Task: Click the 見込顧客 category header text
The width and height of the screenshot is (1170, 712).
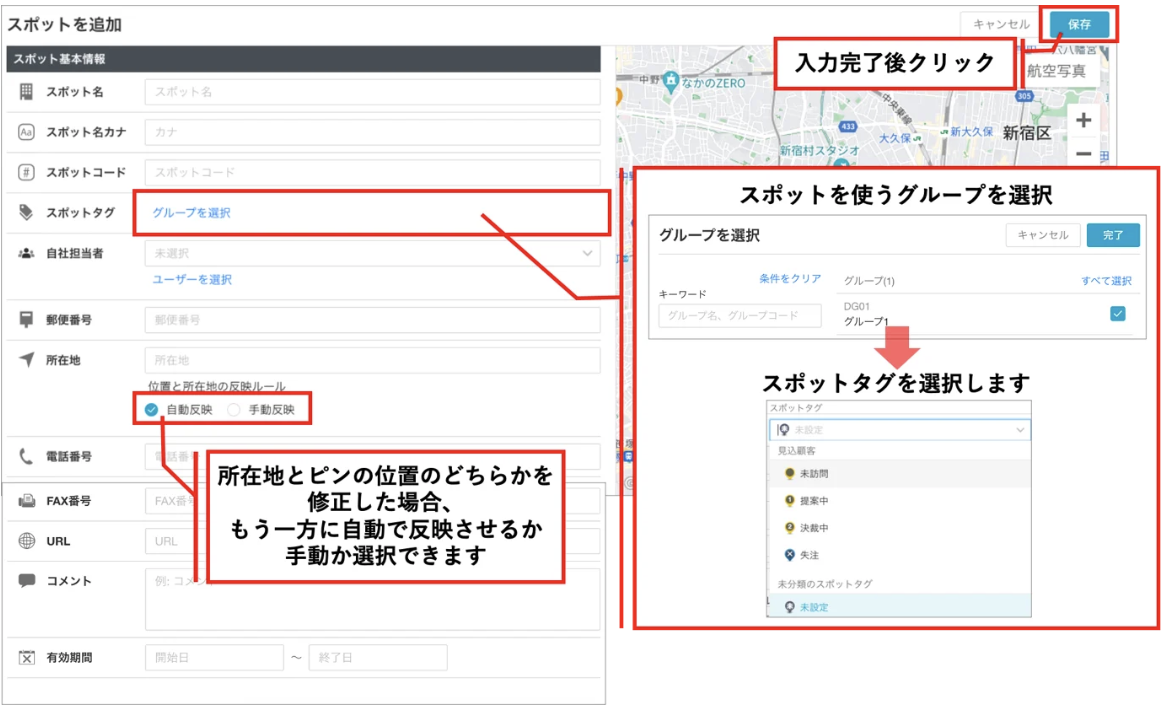Action: (x=796, y=451)
